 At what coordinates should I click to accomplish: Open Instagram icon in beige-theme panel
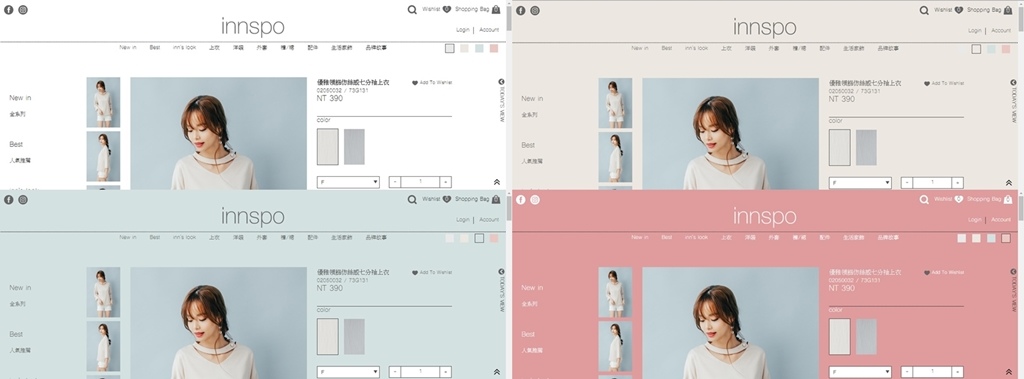click(x=535, y=10)
